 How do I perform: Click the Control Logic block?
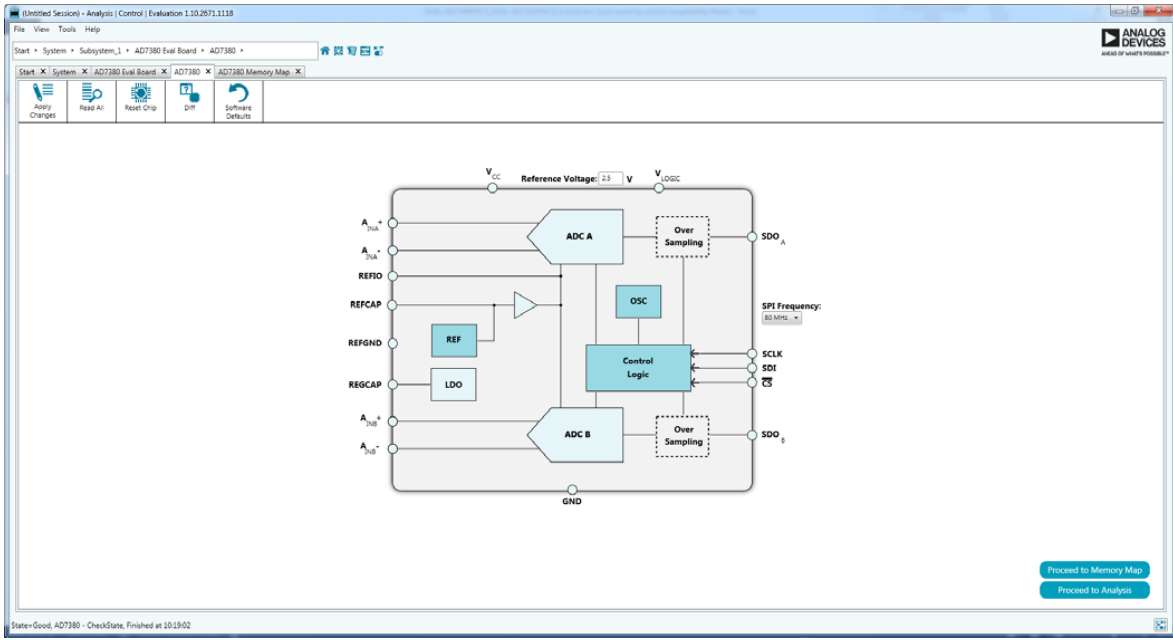pyautogui.click(x=638, y=367)
